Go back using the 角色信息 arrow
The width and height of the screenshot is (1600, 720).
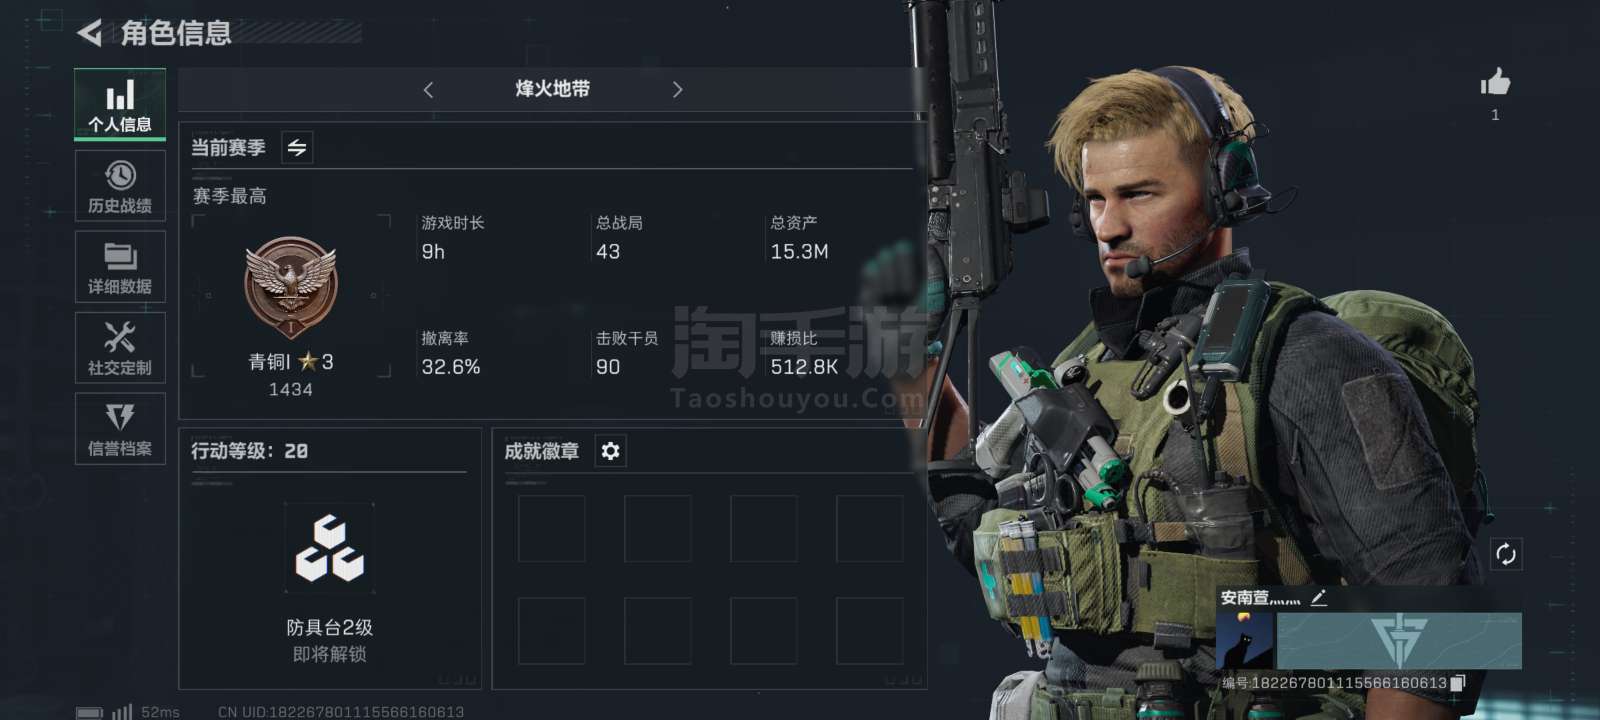(x=89, y=33)
